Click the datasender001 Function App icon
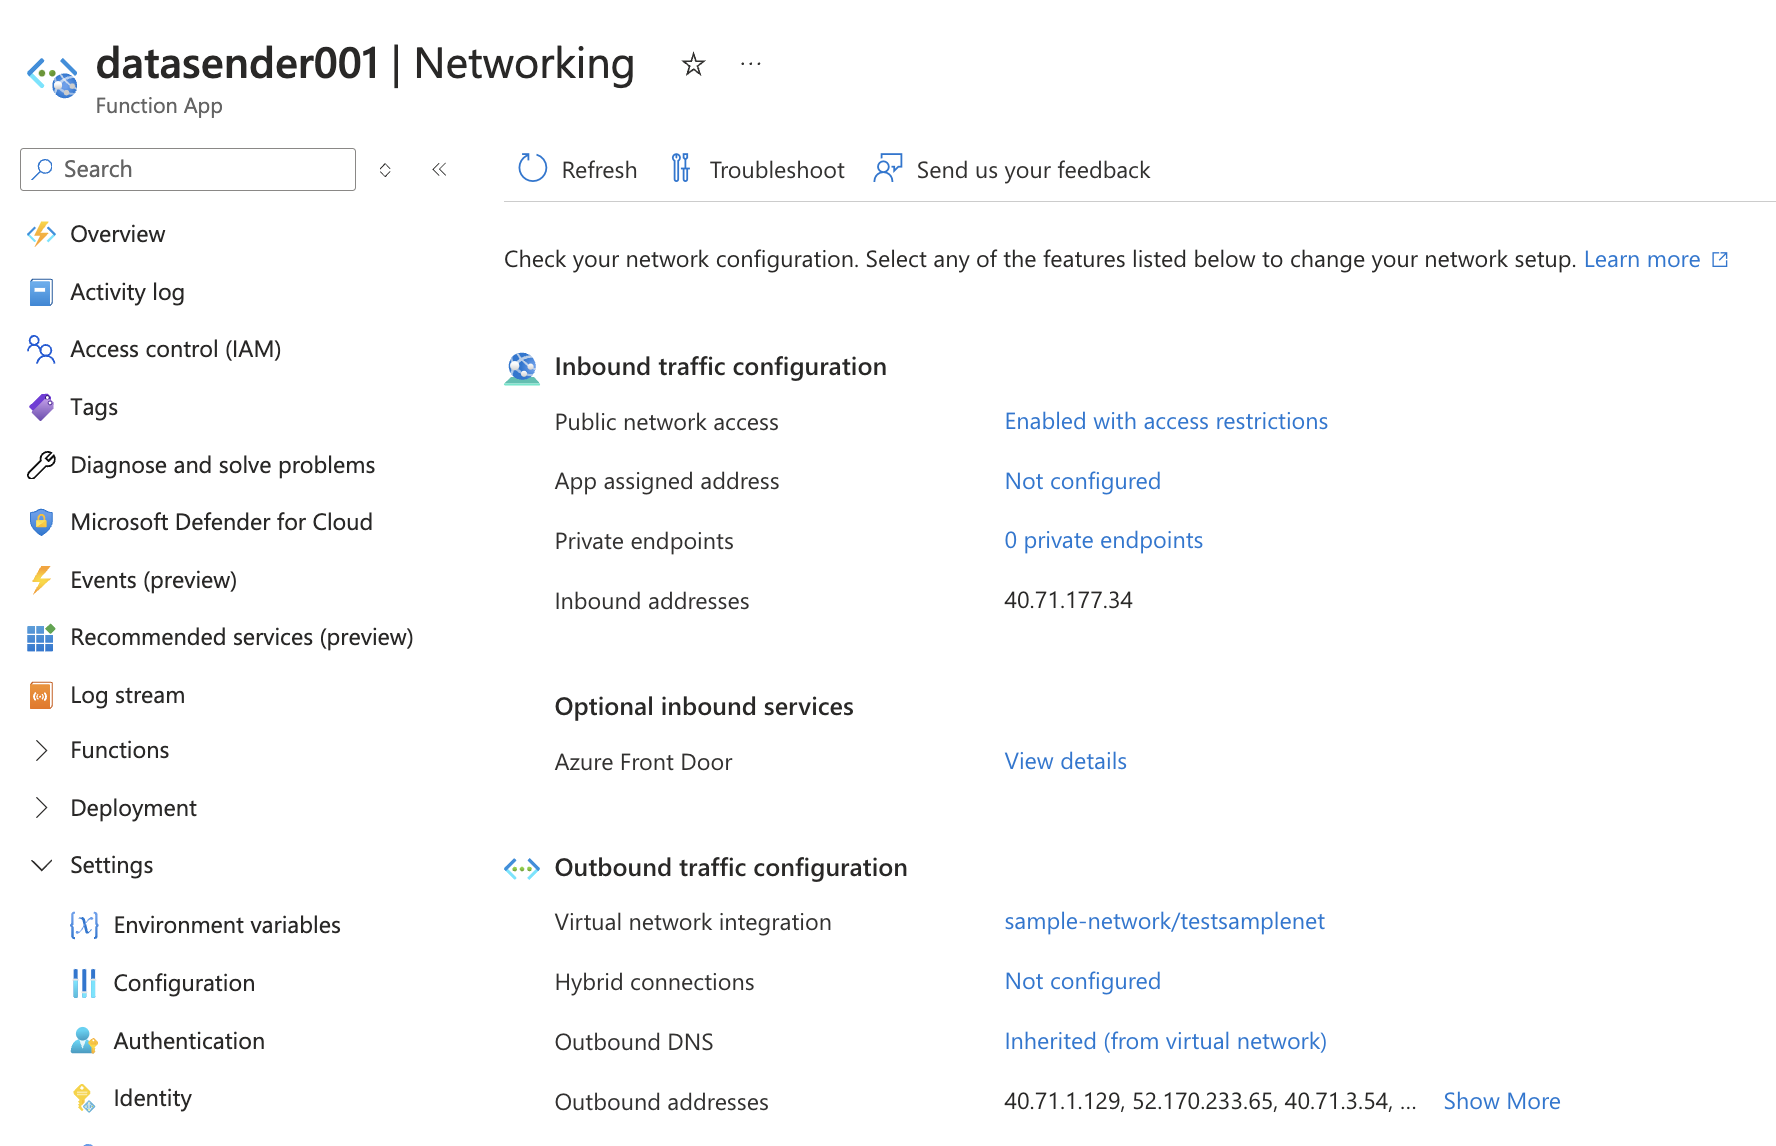This screenshot has width=1776, height=1146. 53,77
